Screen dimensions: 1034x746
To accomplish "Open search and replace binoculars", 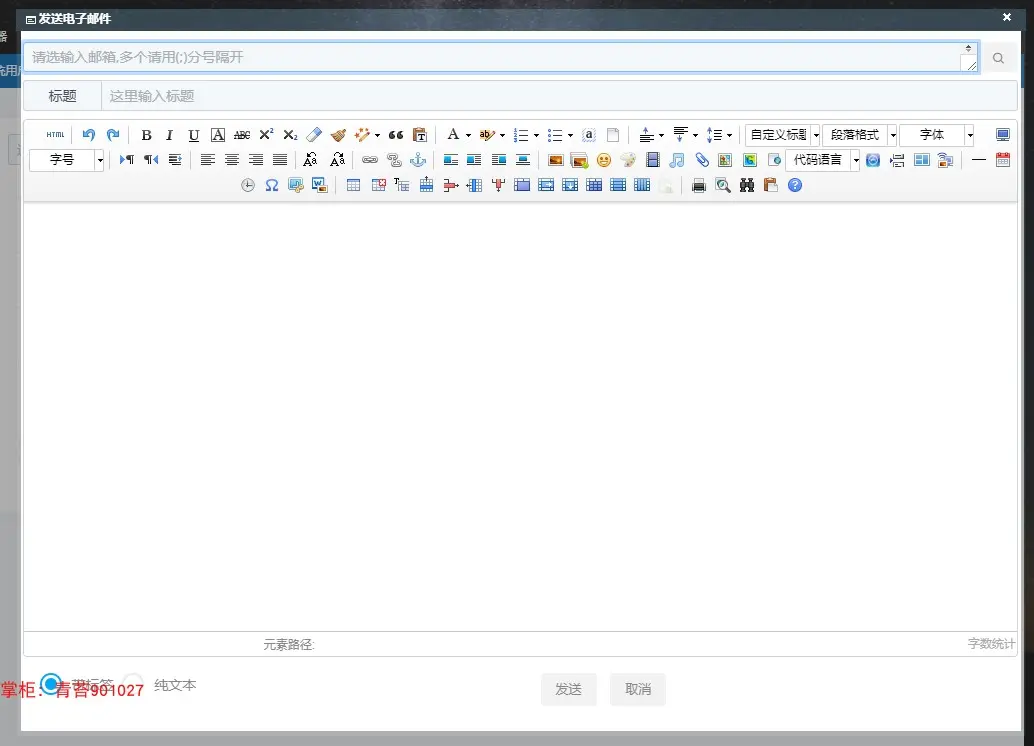I will click(x=746, y=185).
